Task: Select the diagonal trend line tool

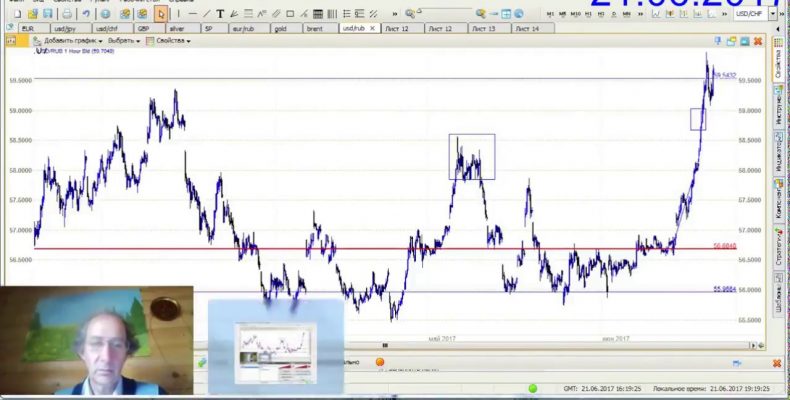Action: click(207, 14)
